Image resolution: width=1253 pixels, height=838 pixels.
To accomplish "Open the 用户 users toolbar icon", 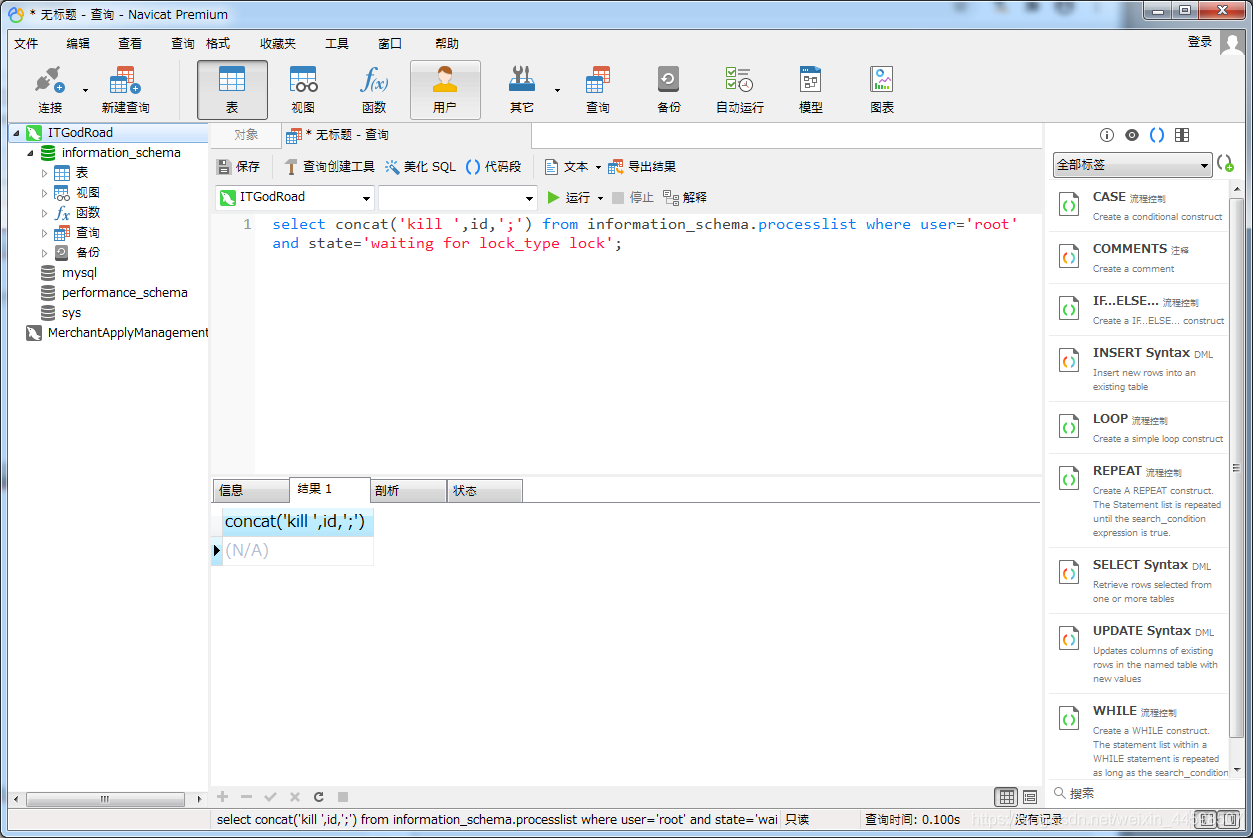I will click(x=445, y=90).
